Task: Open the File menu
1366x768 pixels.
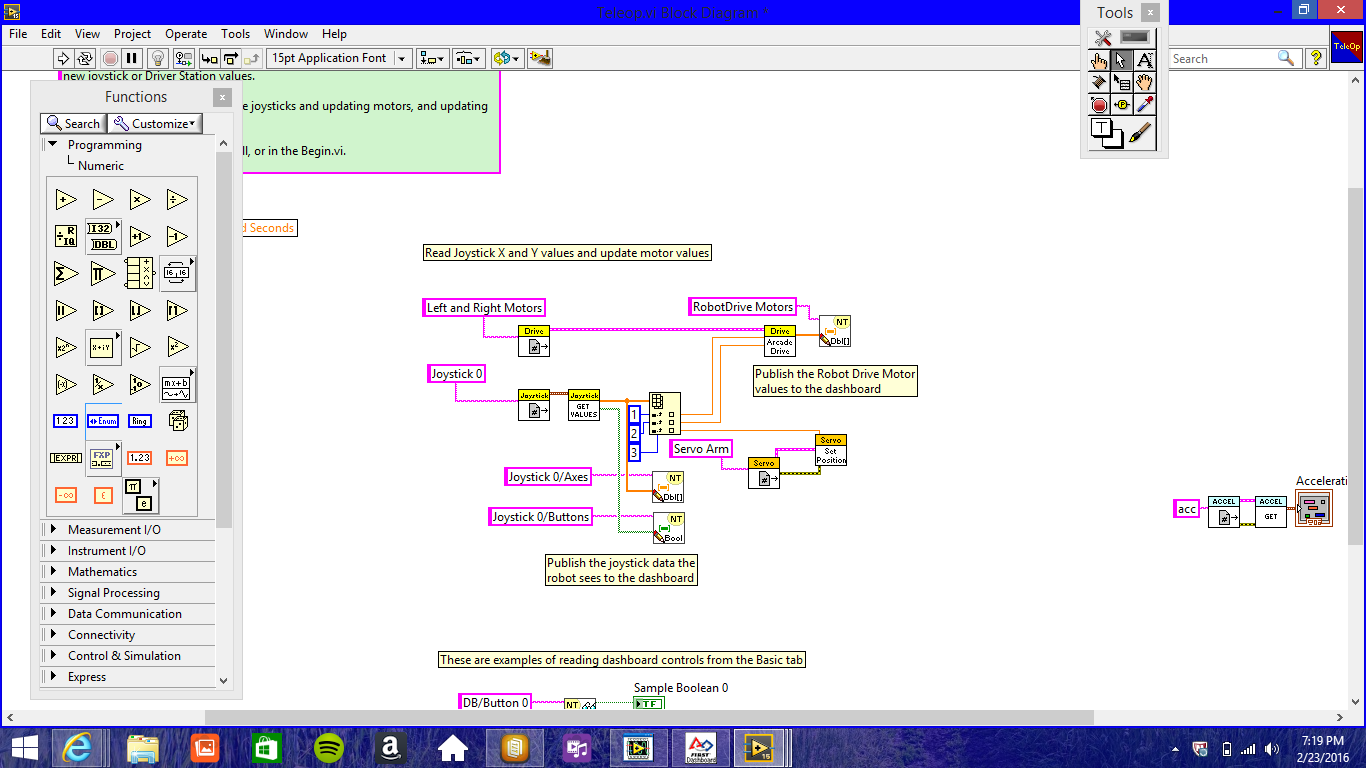Action: coord(18,33)
